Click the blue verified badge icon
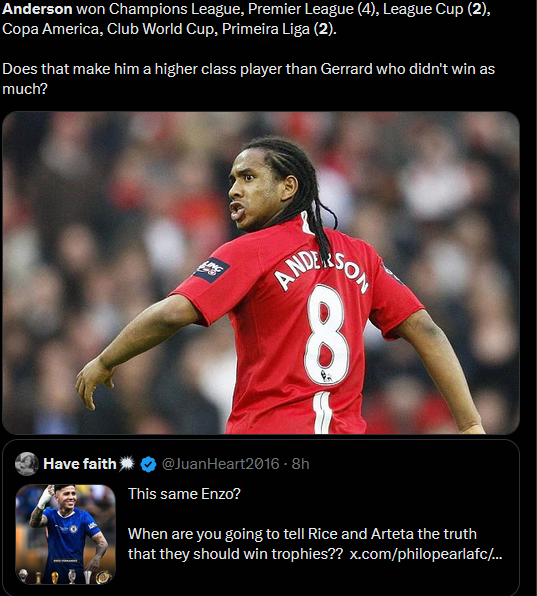Screen dimensions: 537x596 [148, 464]
